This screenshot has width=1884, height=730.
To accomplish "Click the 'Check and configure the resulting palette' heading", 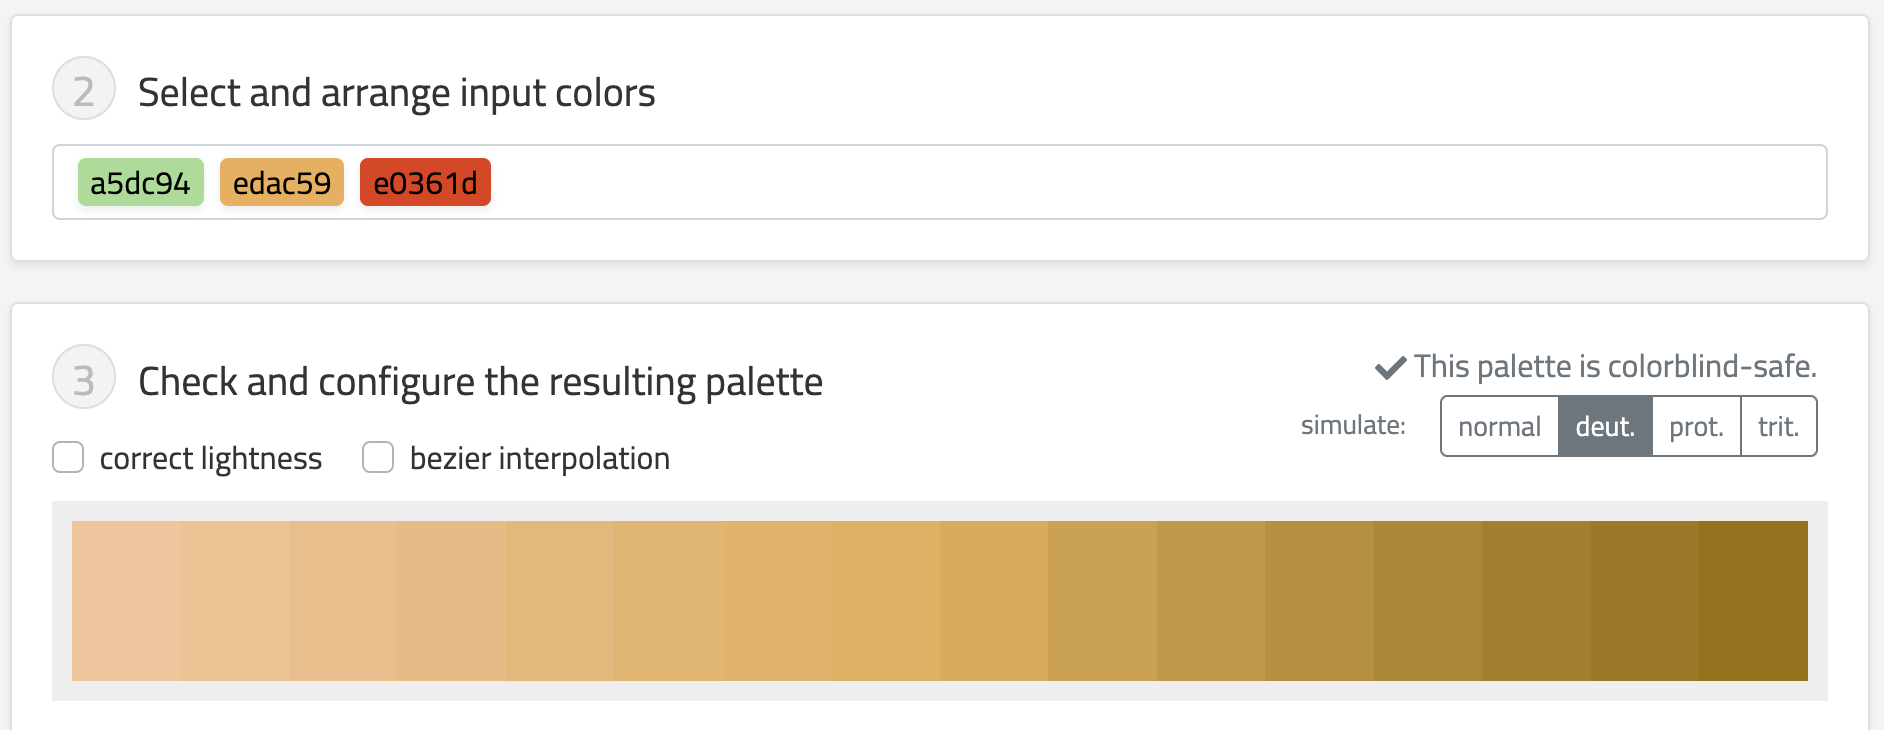I will (x=480, y=382).
